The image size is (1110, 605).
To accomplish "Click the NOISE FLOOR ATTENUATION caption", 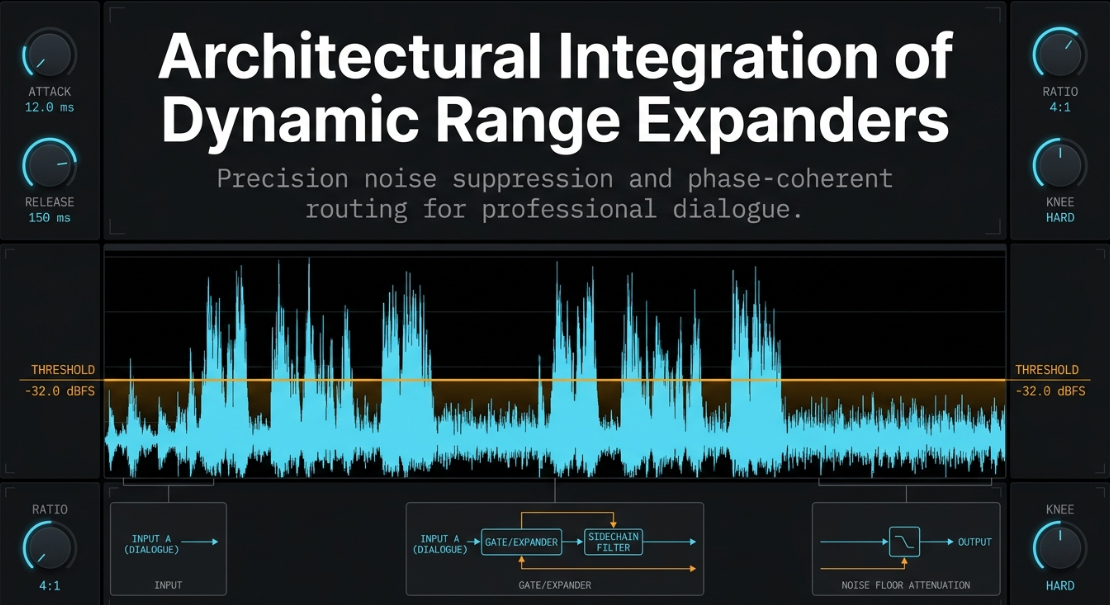I will tap(905, 585).
